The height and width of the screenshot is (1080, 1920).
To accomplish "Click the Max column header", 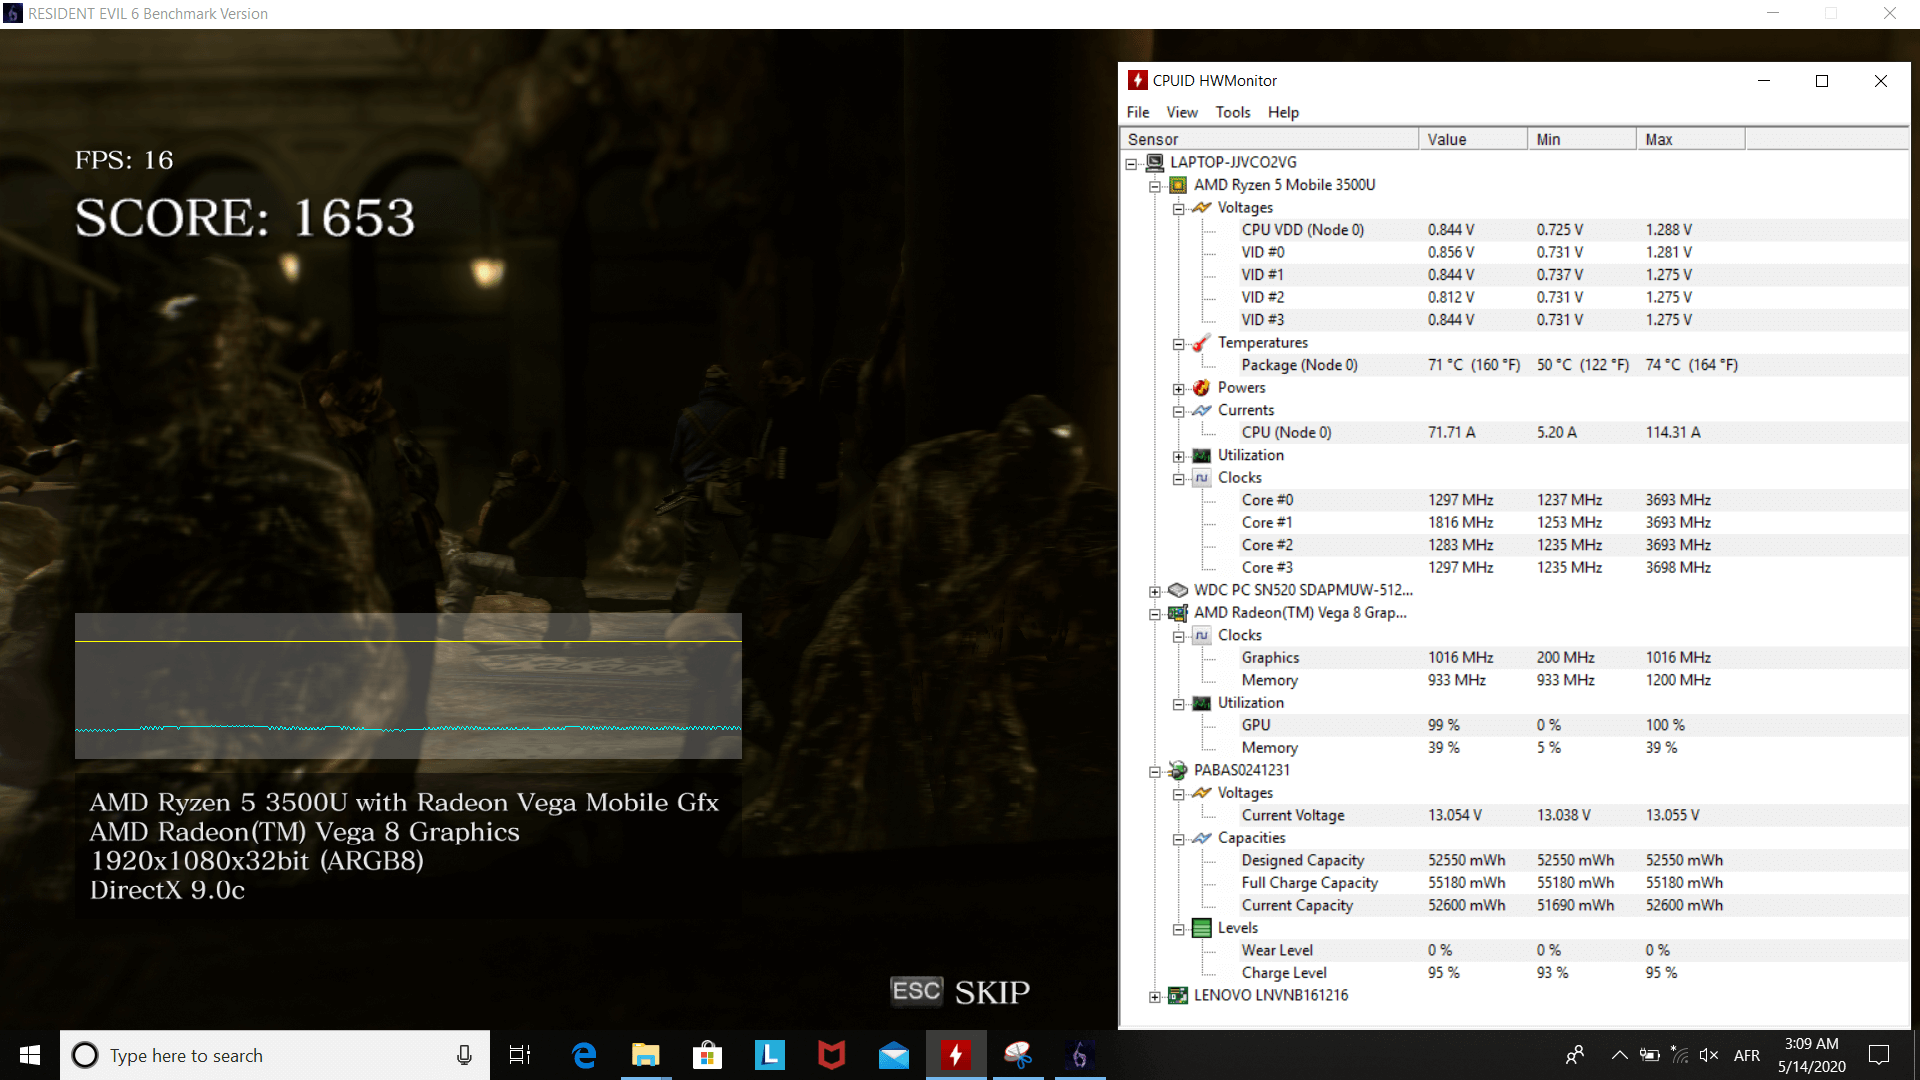I will click(1691, 139).
